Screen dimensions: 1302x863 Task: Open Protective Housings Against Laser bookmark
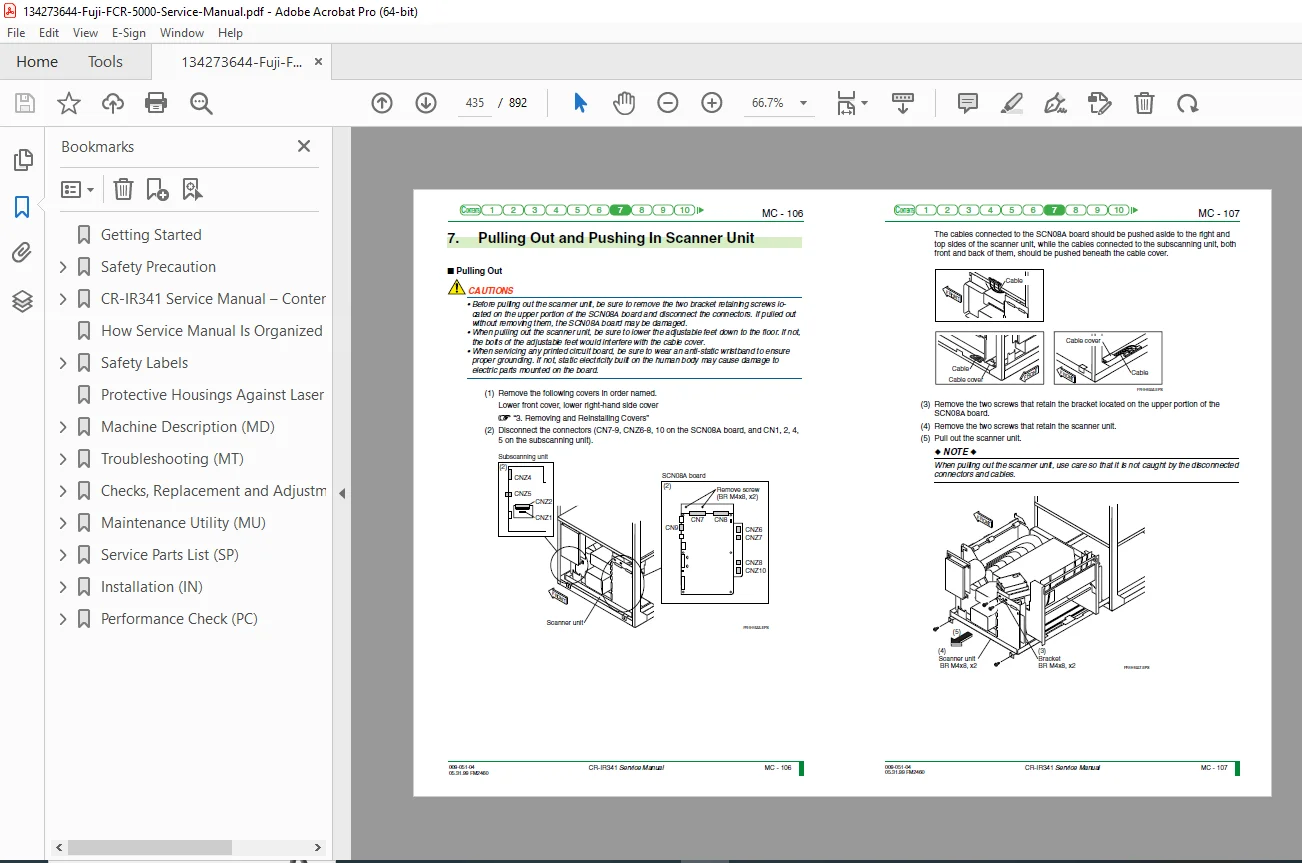pyautogui.click(x=213, y=395)
